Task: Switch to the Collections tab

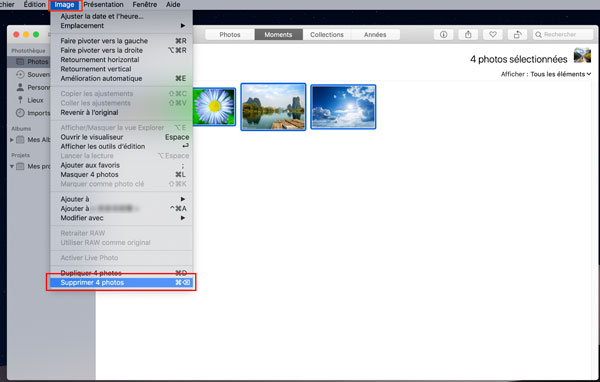Action: 327,34
